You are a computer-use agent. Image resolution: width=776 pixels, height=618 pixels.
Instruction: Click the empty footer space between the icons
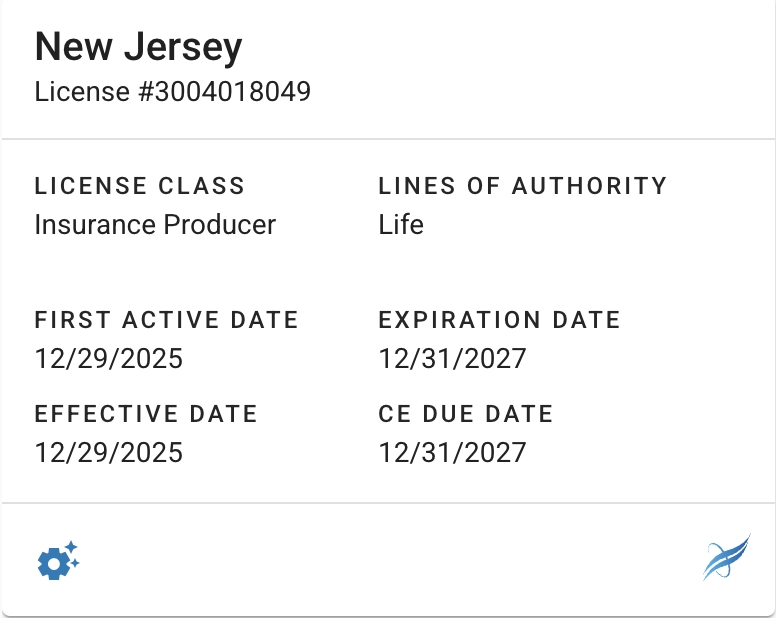388,560
